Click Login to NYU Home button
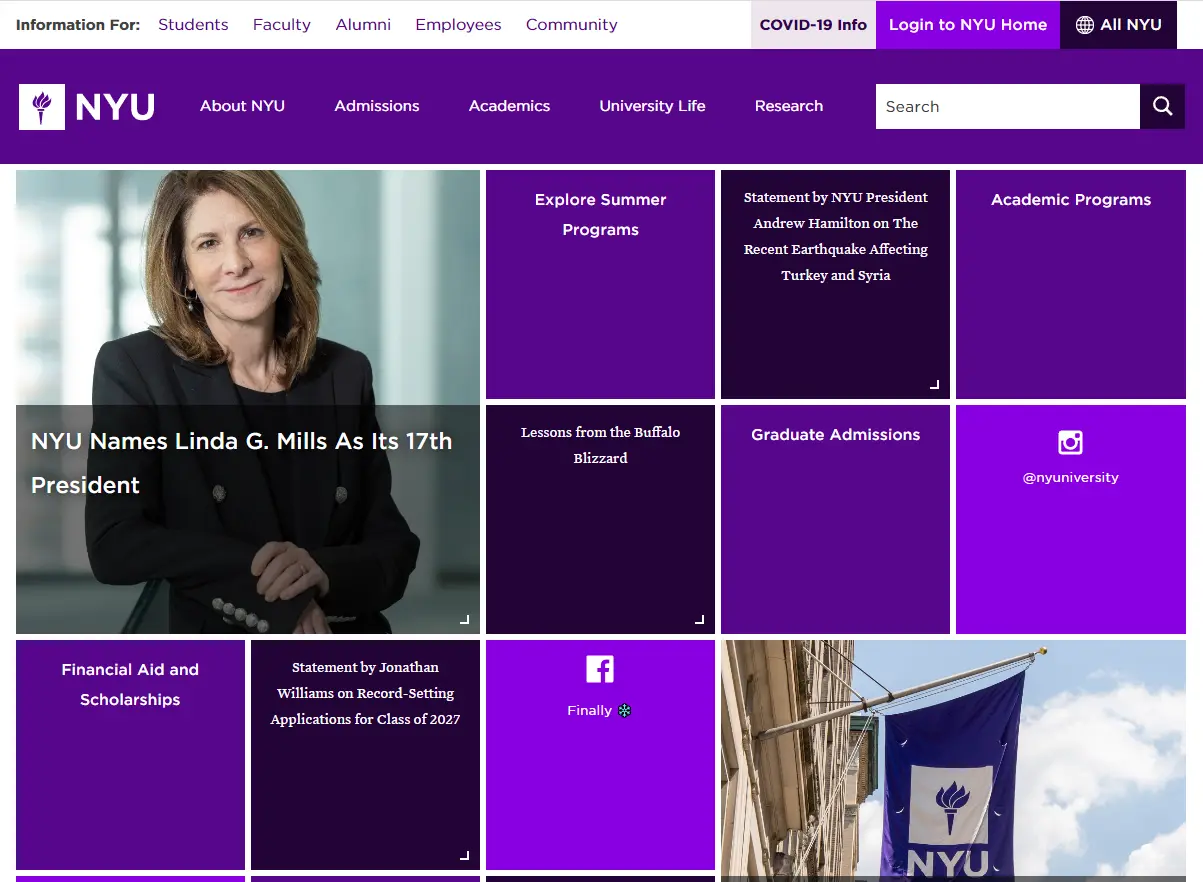Screen dimensions: 1203x882 (967, 25)
